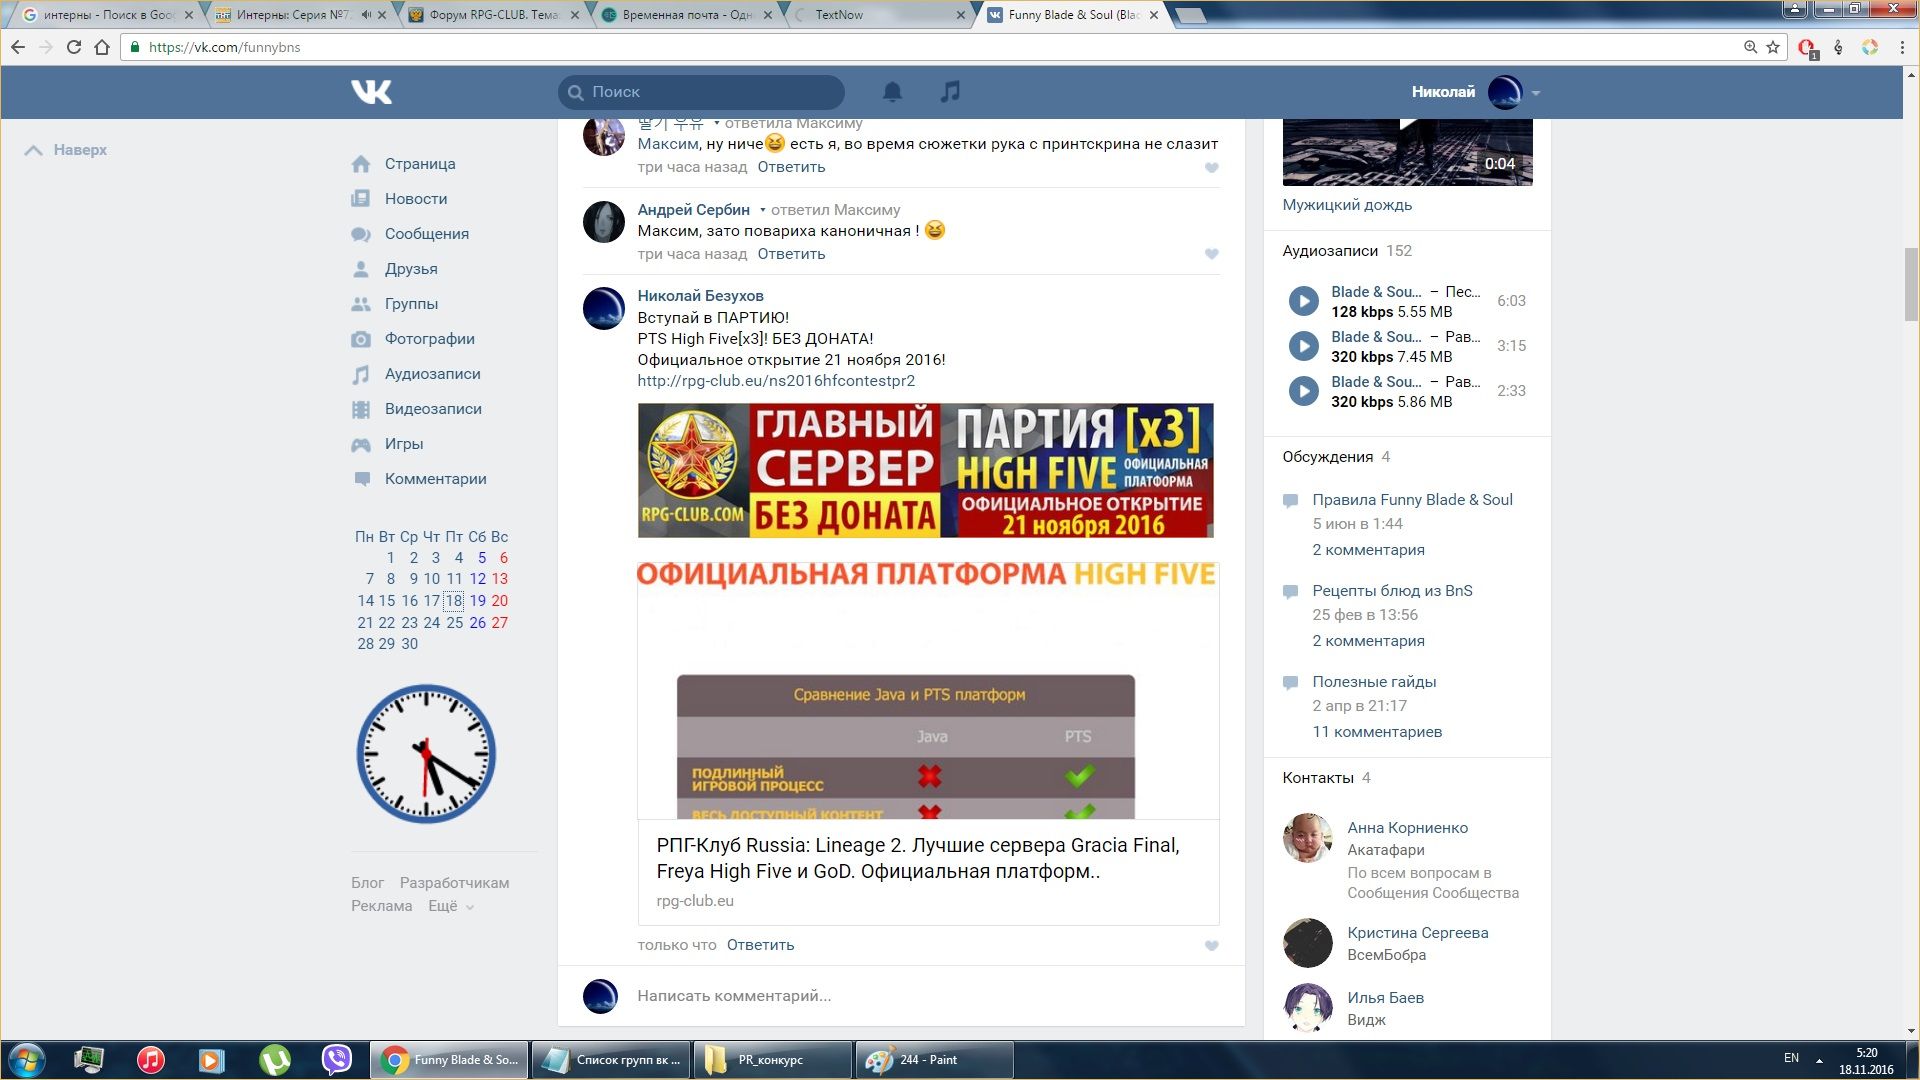Open the rpg-club.eu contest link
The image size is (1920, 1080).
click(776, 381)
